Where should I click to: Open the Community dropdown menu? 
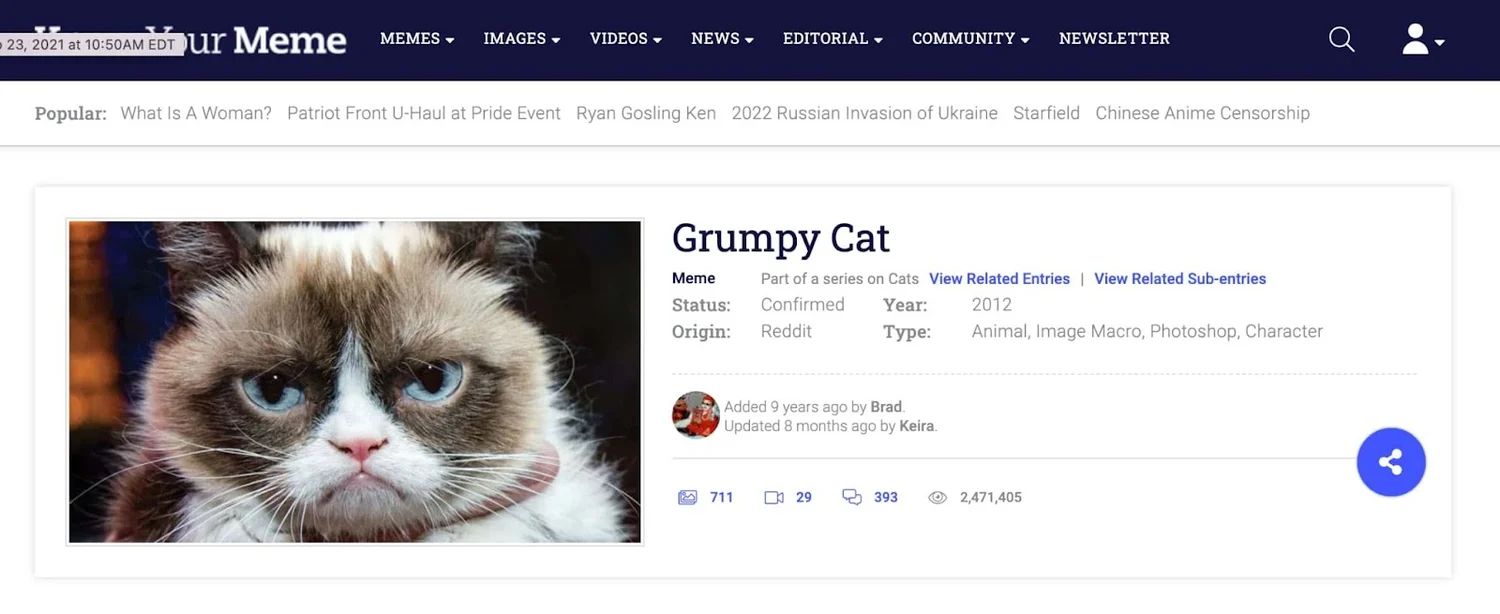pos(970,39)
